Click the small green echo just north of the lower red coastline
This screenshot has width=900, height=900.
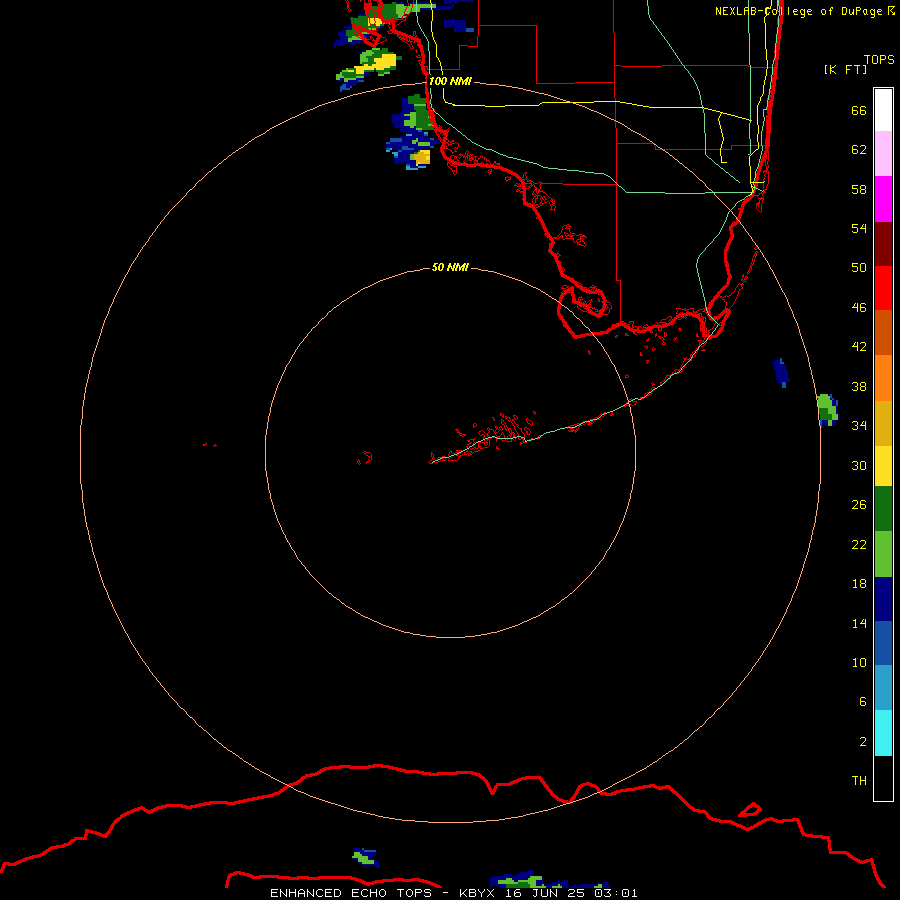(366, 857)
